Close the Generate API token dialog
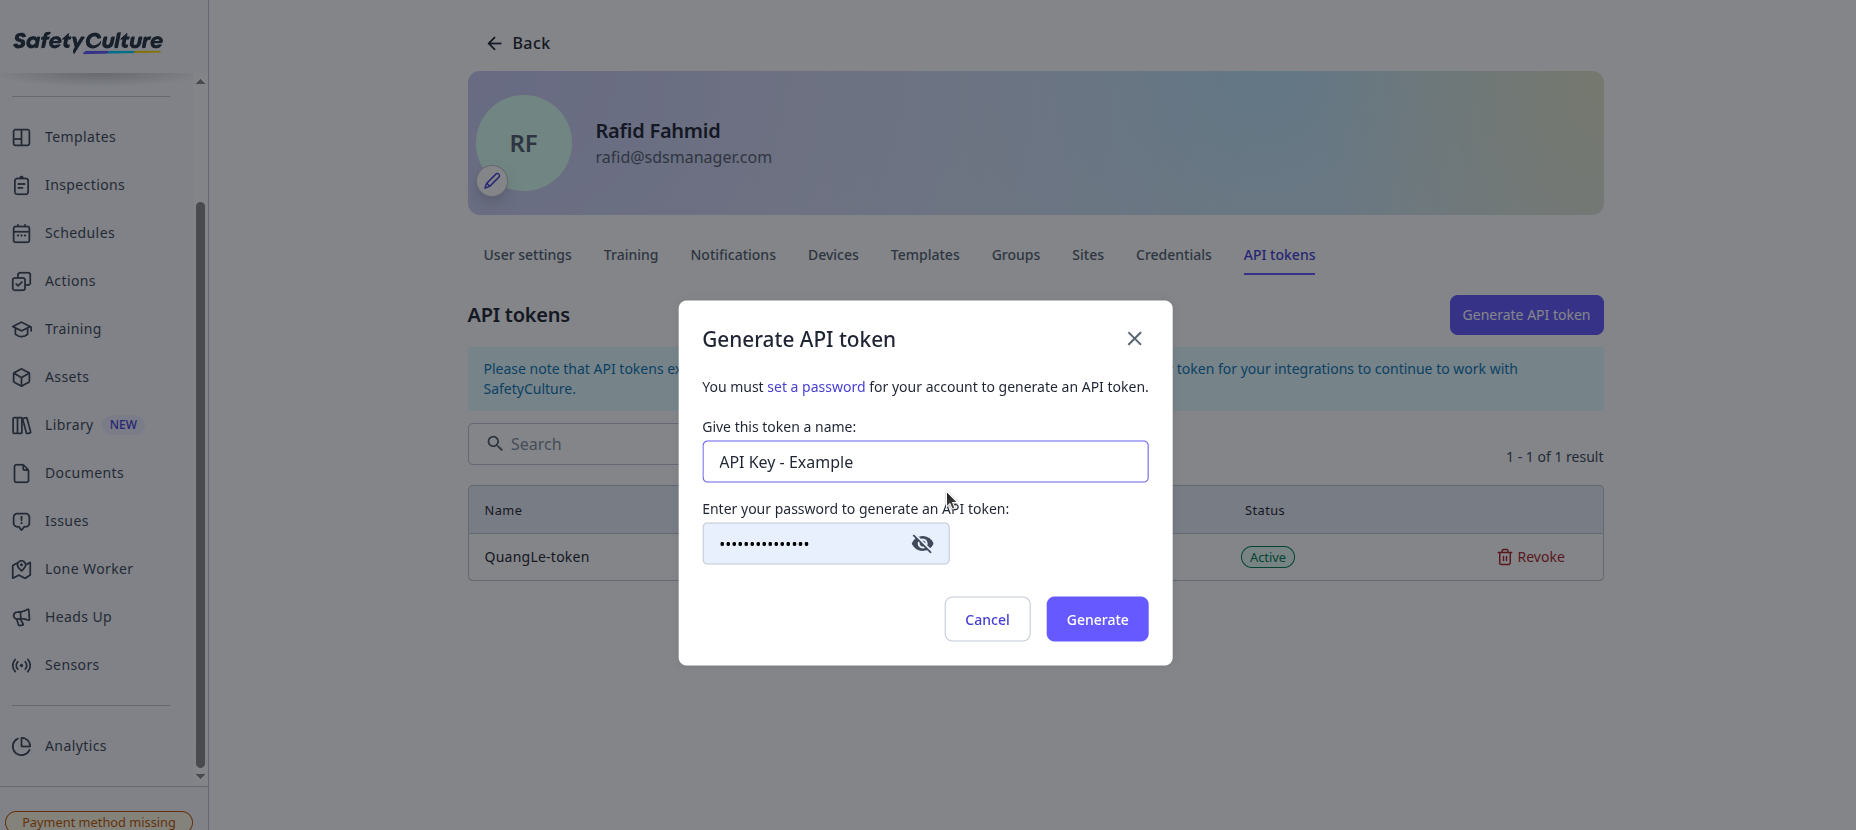Screen dimensions: 1856x830 coord(1134,339)
